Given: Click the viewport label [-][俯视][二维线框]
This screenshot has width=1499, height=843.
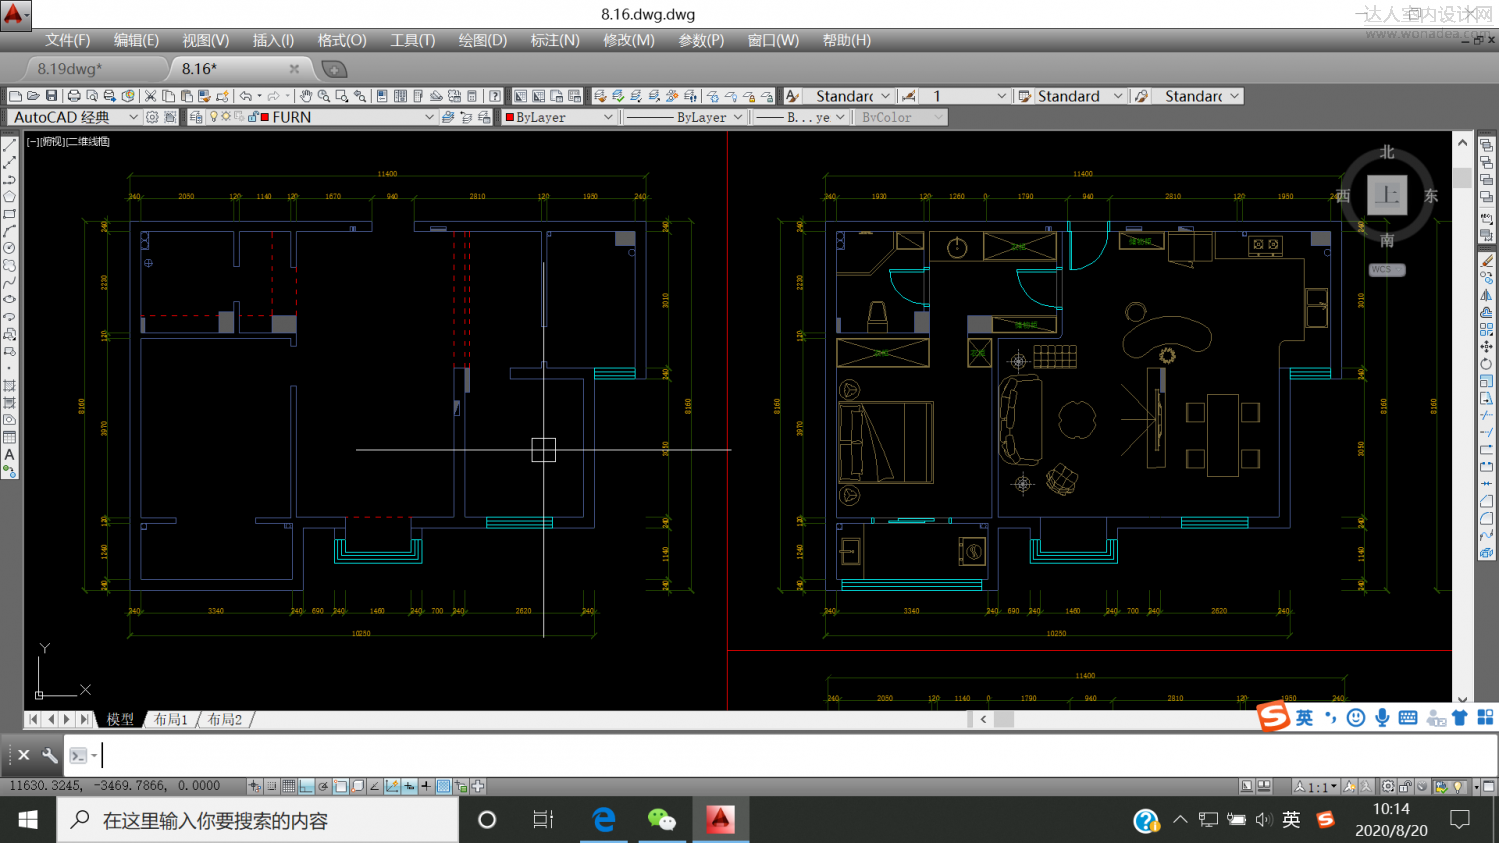Looking at the screenshot, I should [68, 141].
